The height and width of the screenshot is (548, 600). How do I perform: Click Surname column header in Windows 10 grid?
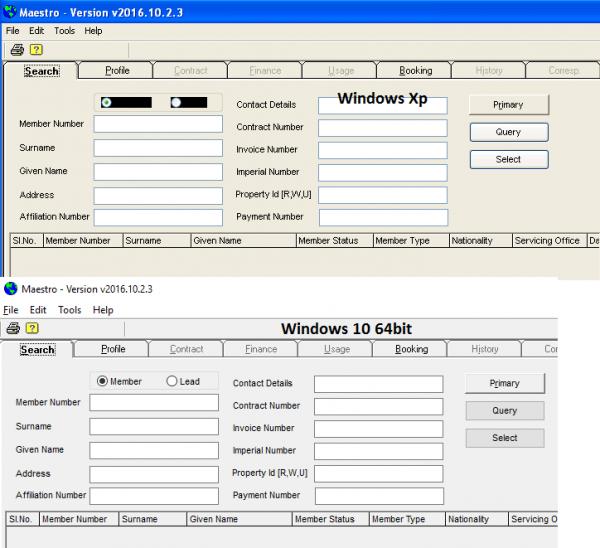pos(152,519)
